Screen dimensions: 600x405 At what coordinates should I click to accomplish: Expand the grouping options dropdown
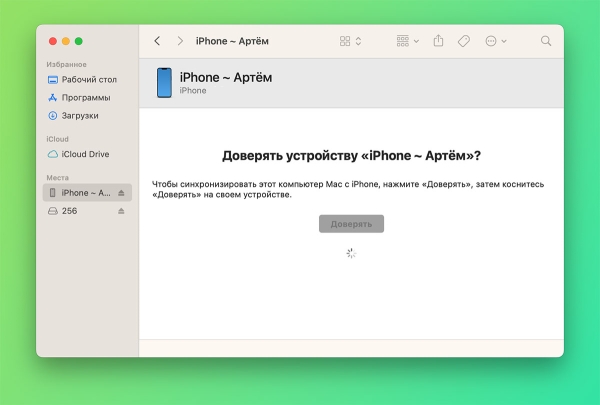(408, 41)
